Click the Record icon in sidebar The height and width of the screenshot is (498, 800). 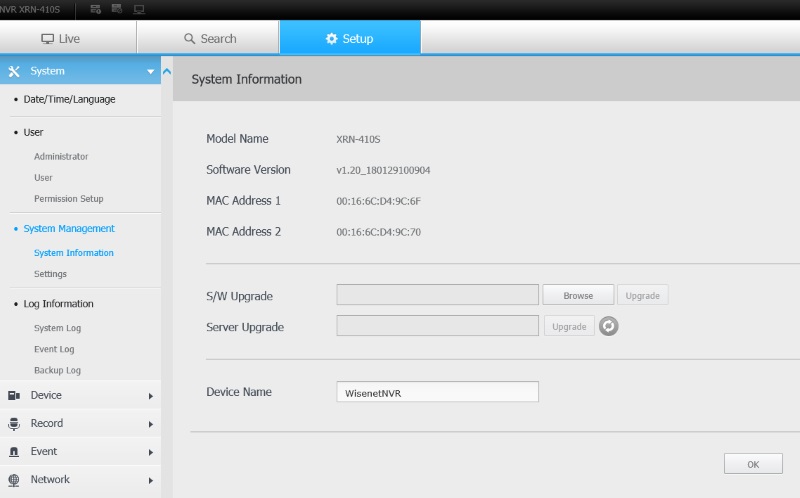(14, 424)
